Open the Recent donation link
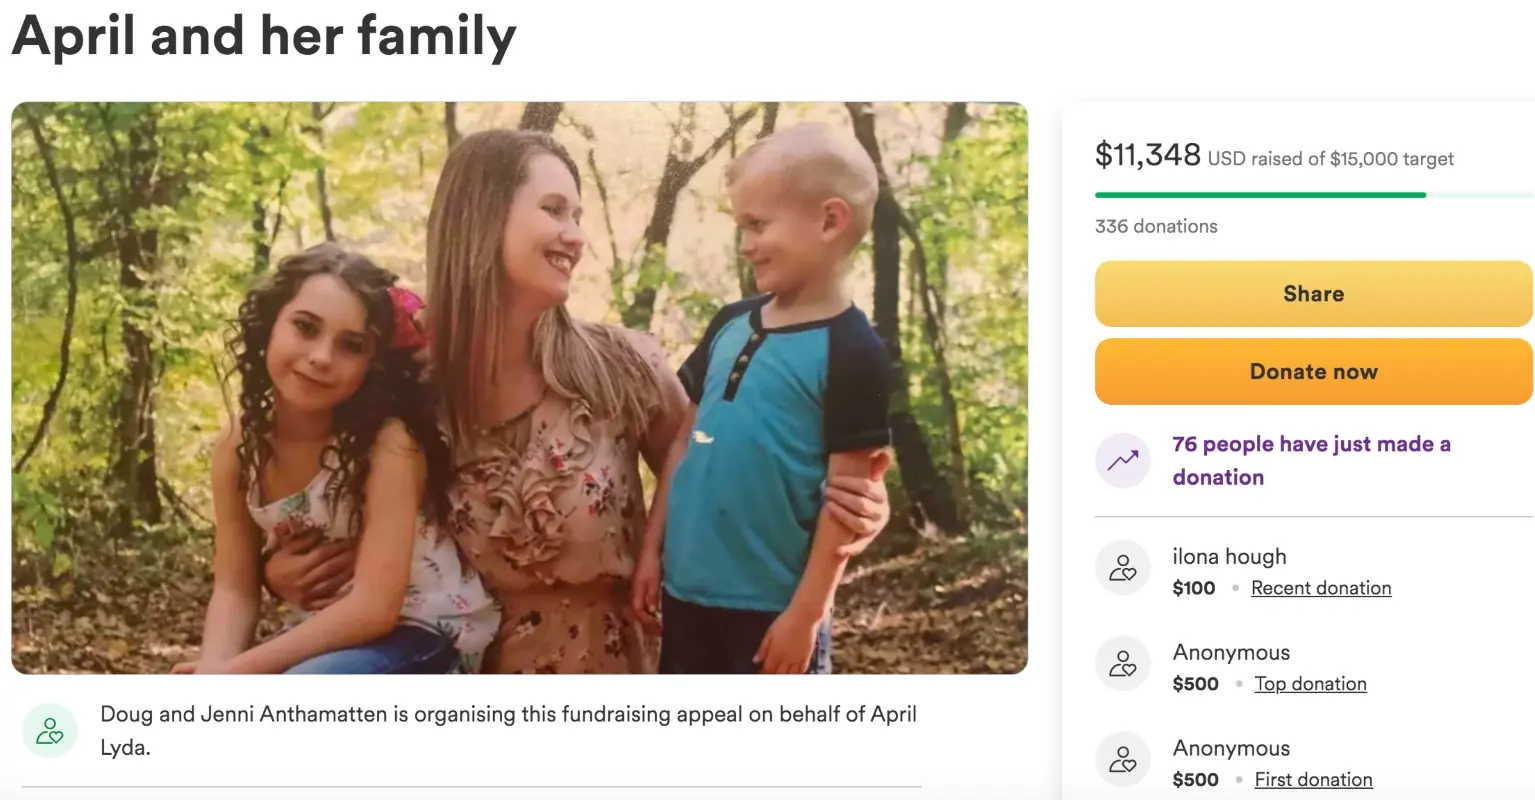Screen dimensions: 1535x800 [1321, 588]
